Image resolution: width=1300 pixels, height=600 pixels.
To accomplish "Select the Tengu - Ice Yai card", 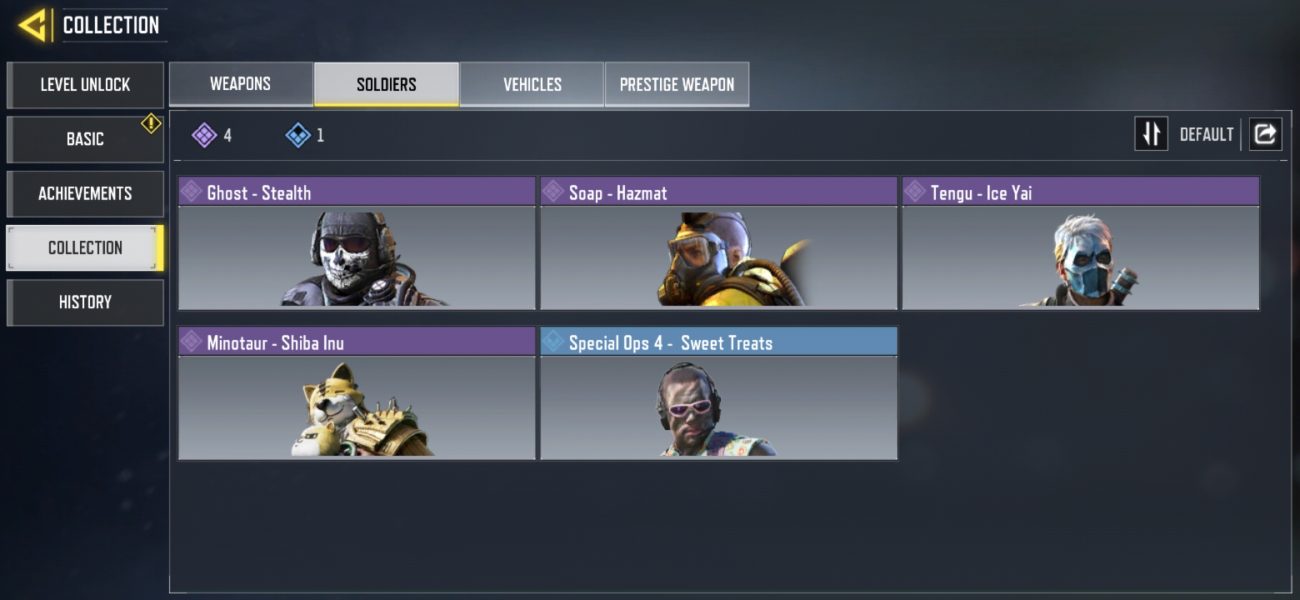I will (1081, 243).
